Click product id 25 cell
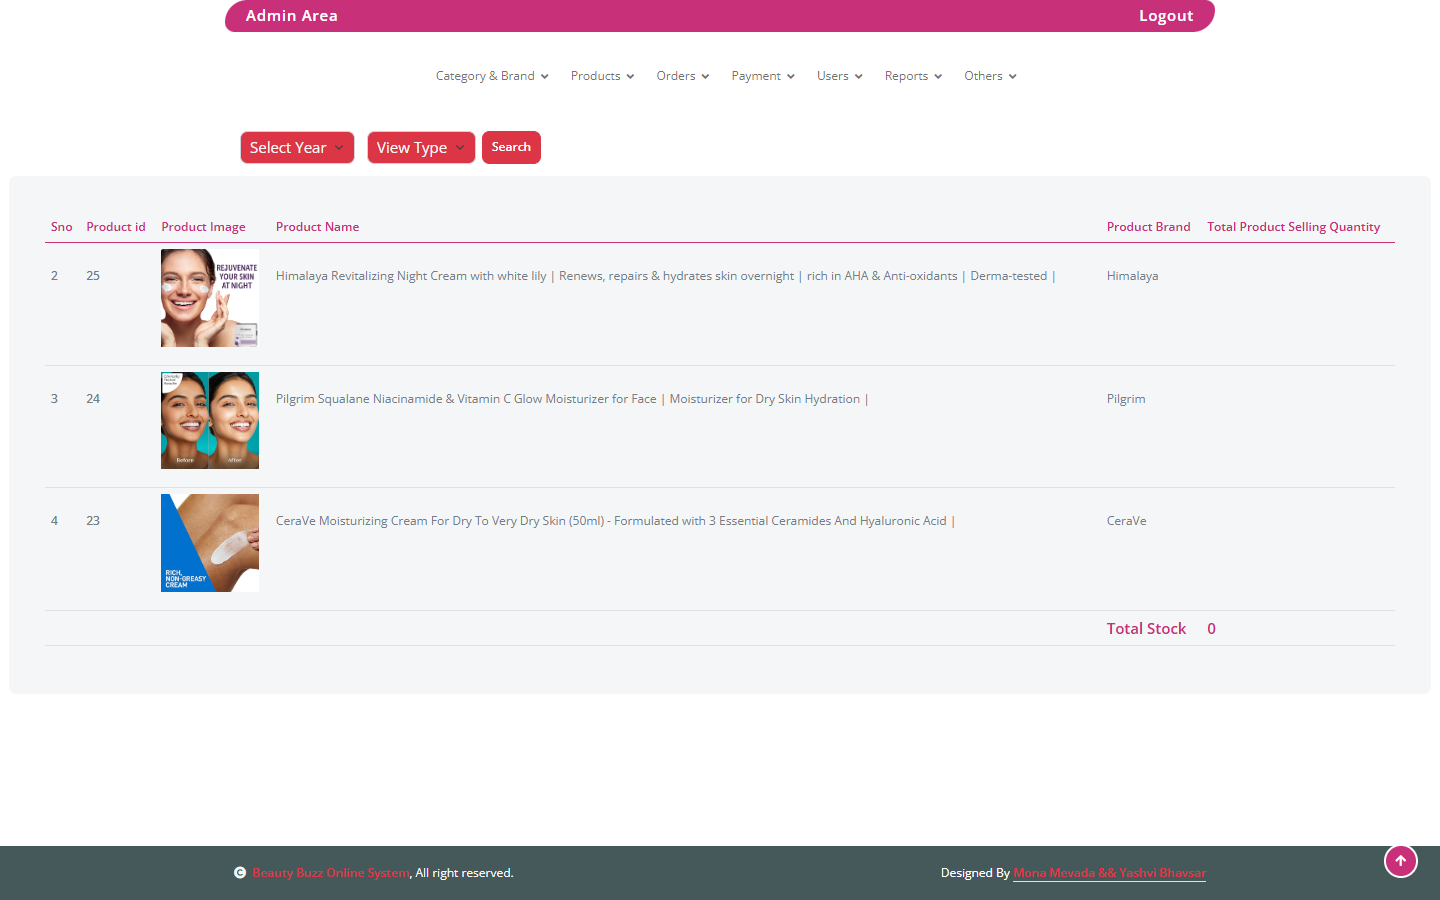Viewport: 1440px width, 900px height. tap(93, 276)
